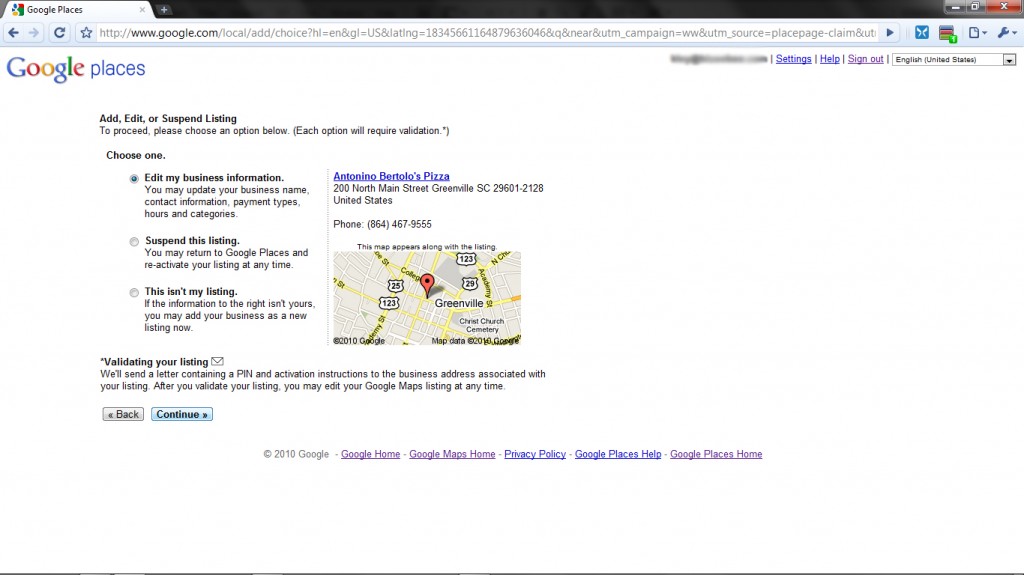Open the Help link at top
The height and width of the screenshot is (575, 1024).
point(829,59)
